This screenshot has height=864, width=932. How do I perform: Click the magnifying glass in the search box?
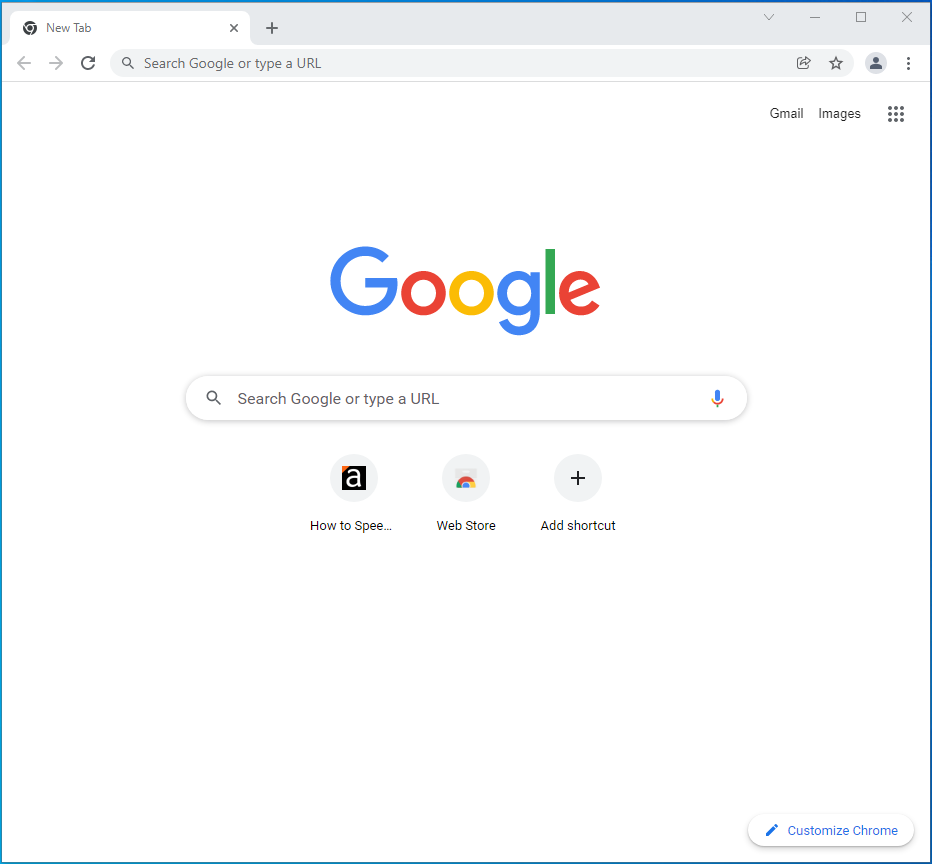[x=214, y=398]
